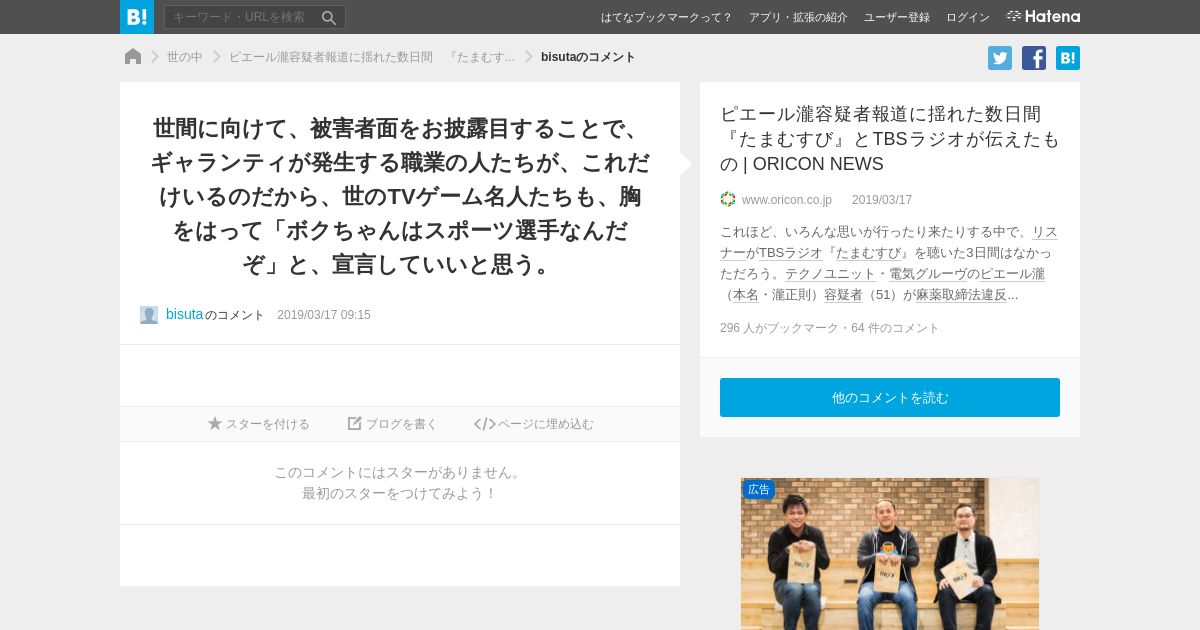Add a star with スターを付ける
This screenshot has height=630, width=1200.
click(x=259, y=424)
